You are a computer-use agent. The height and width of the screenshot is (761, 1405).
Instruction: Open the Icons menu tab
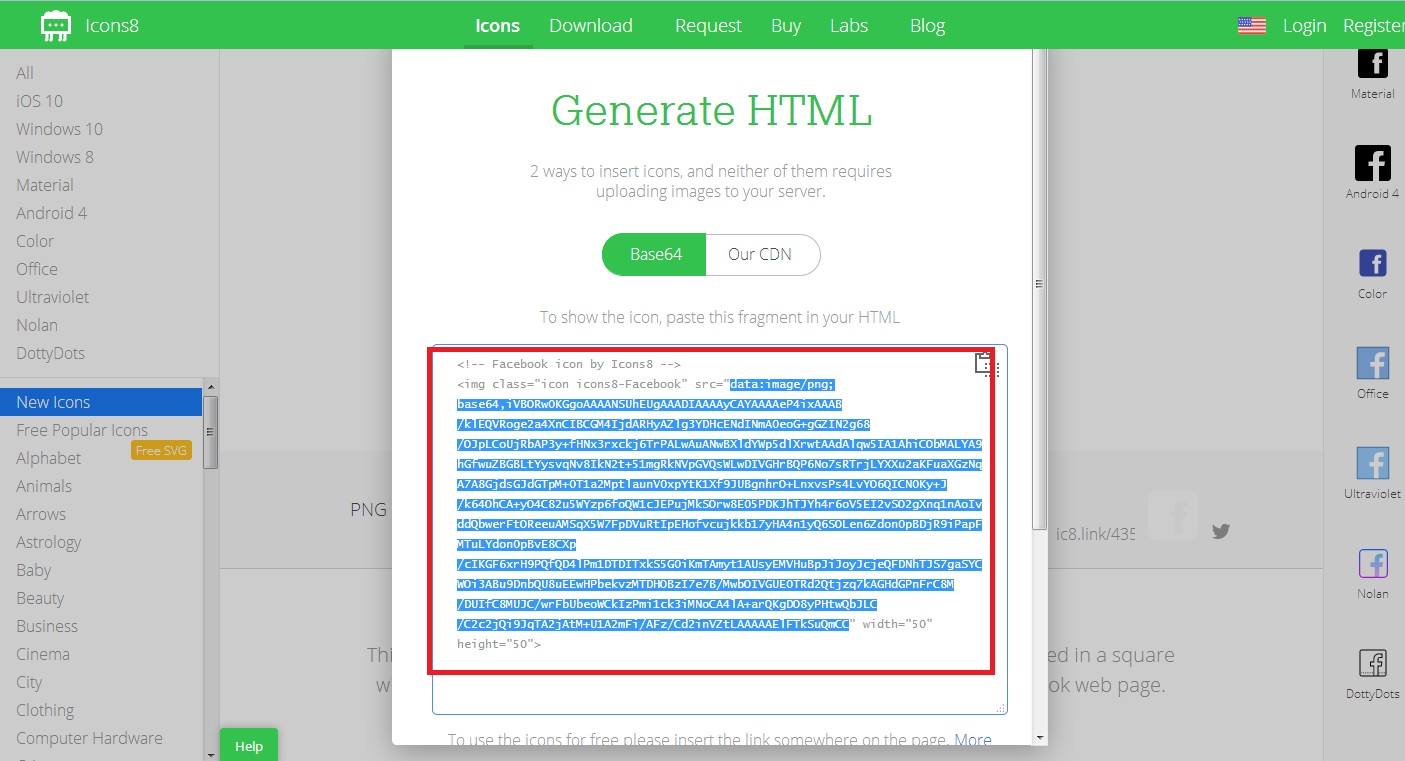(497, 26)
